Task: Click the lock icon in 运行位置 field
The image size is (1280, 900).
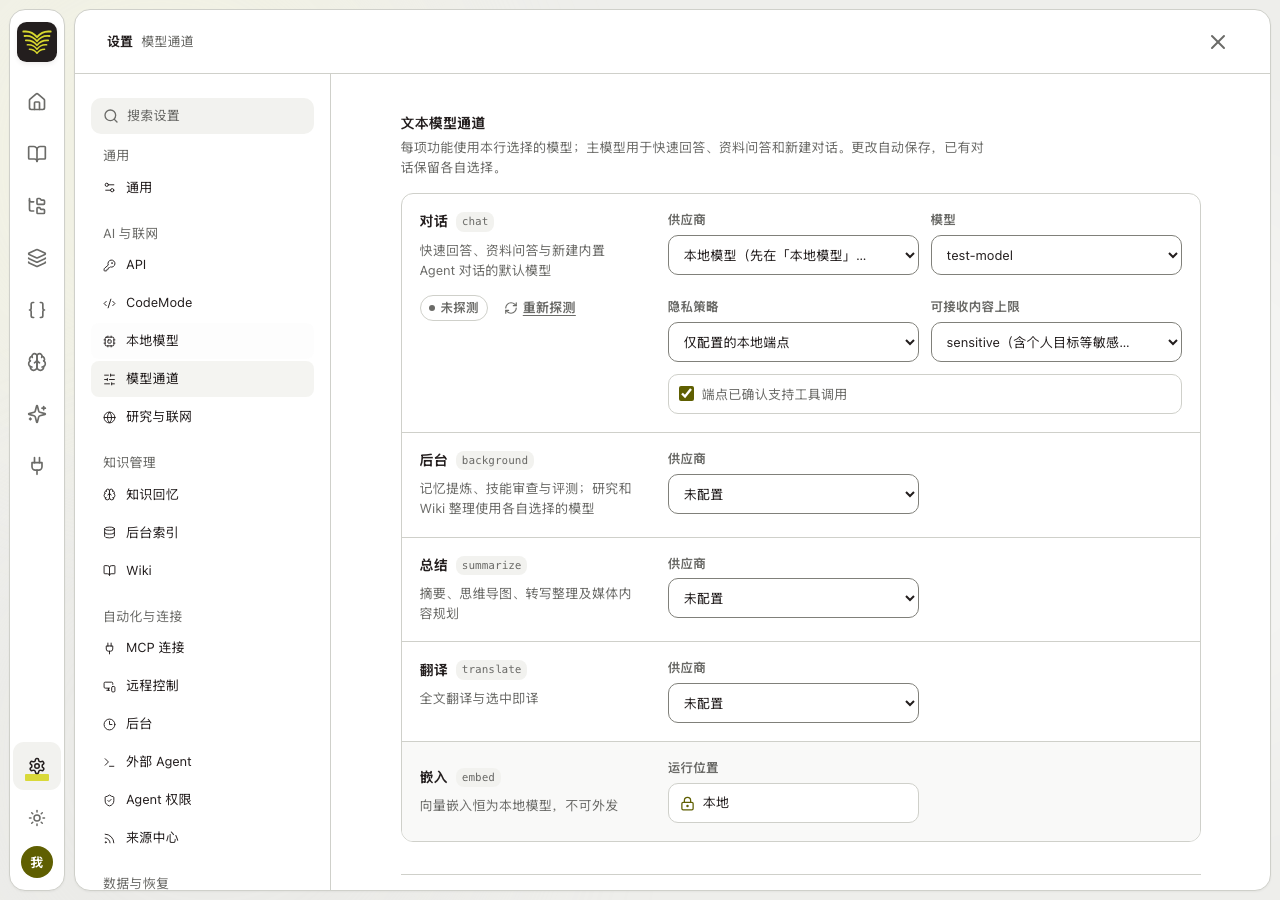Action: (687, 803)
